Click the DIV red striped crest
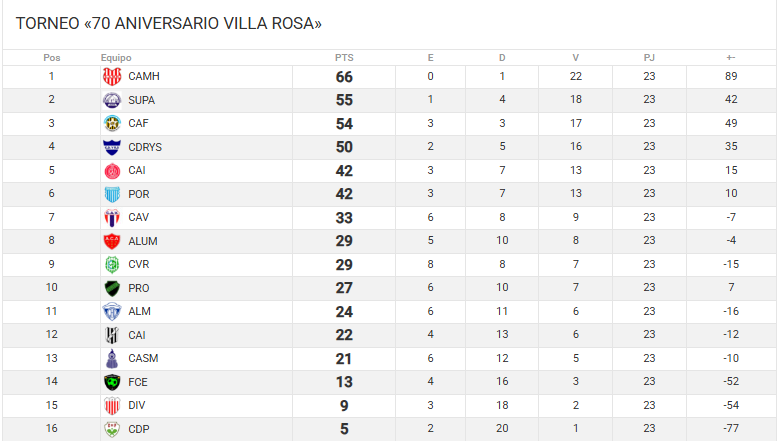780x442 pixels. pyautogui.click(x=112, y=406)
